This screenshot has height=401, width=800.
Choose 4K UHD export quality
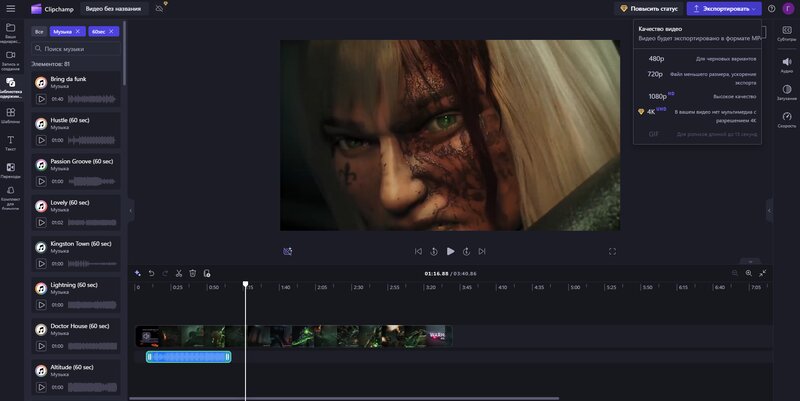(697, 116)
